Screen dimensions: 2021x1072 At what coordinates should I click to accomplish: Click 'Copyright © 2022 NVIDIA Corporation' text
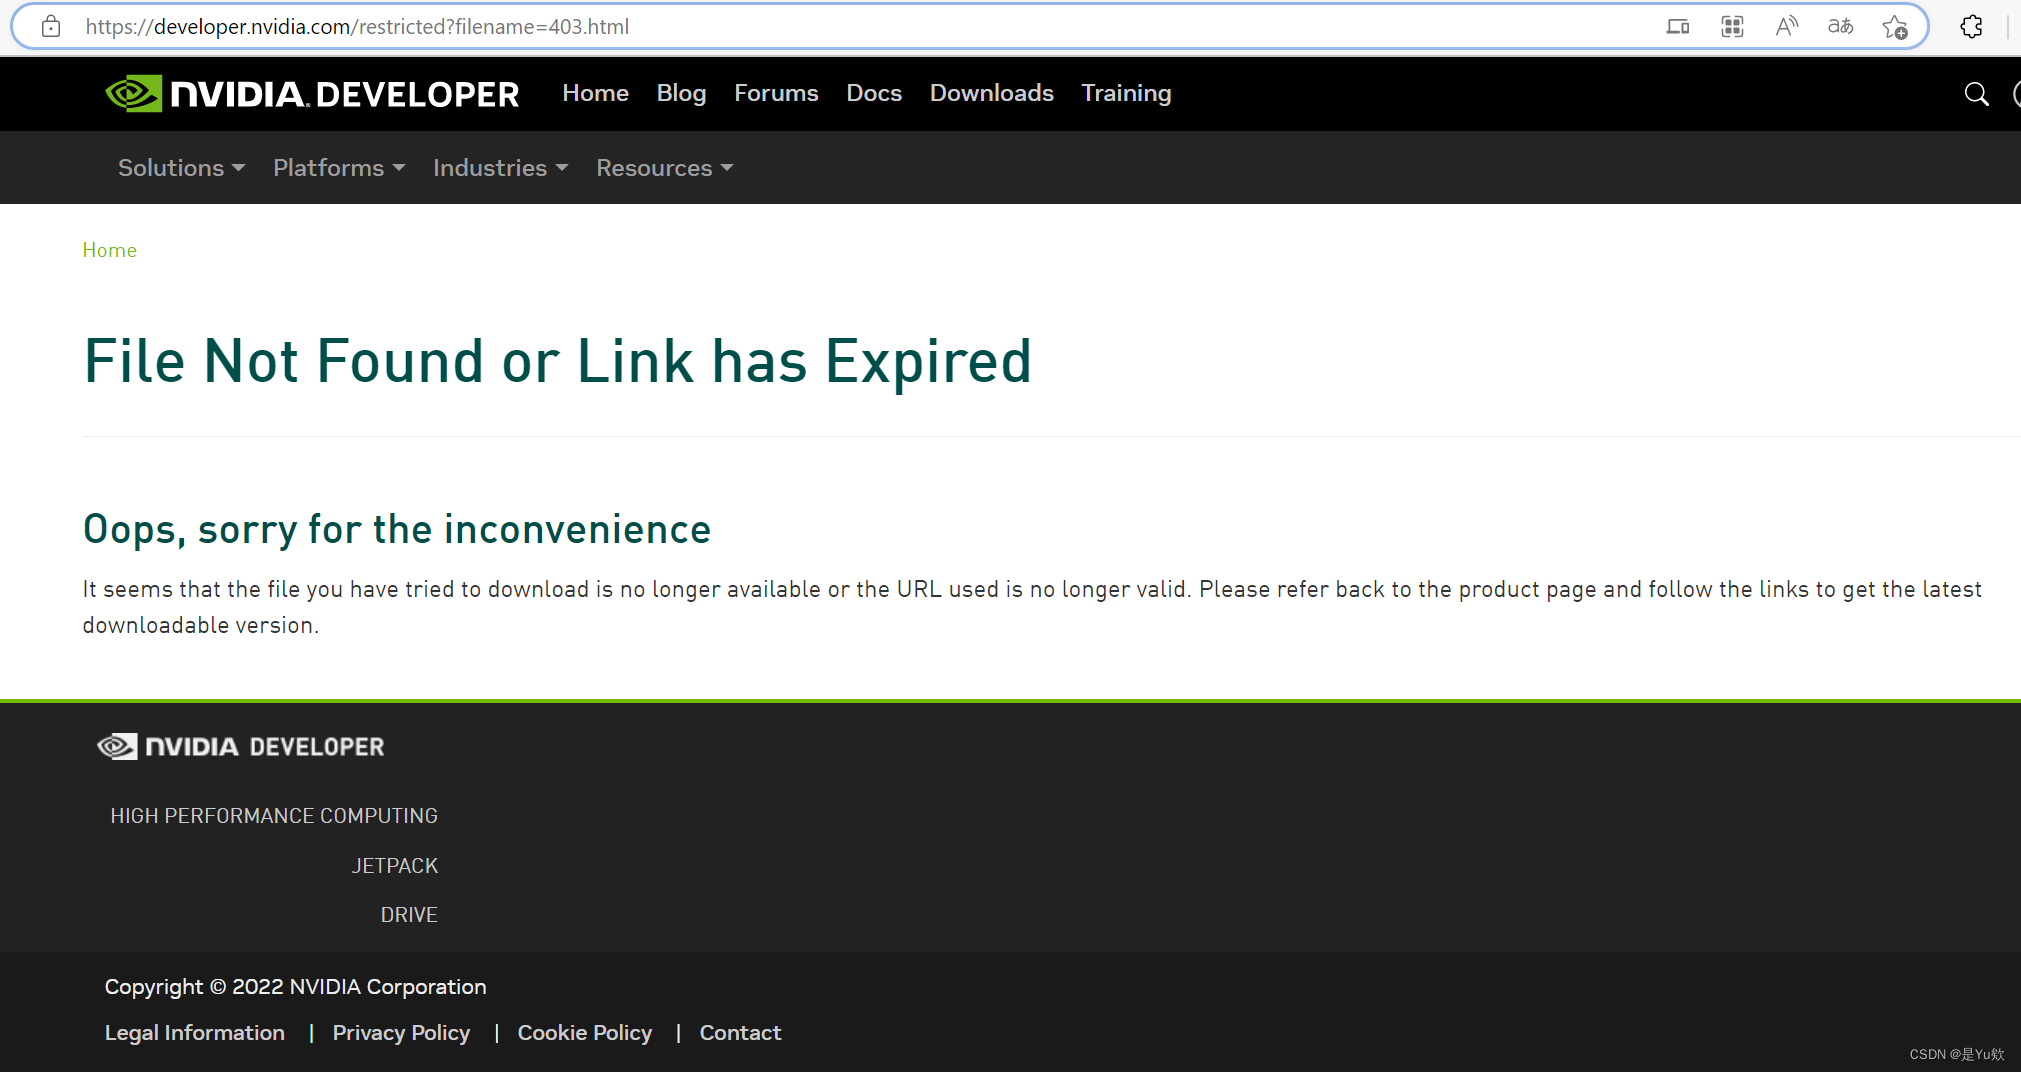pyautogui.click(x=295, y=987)
